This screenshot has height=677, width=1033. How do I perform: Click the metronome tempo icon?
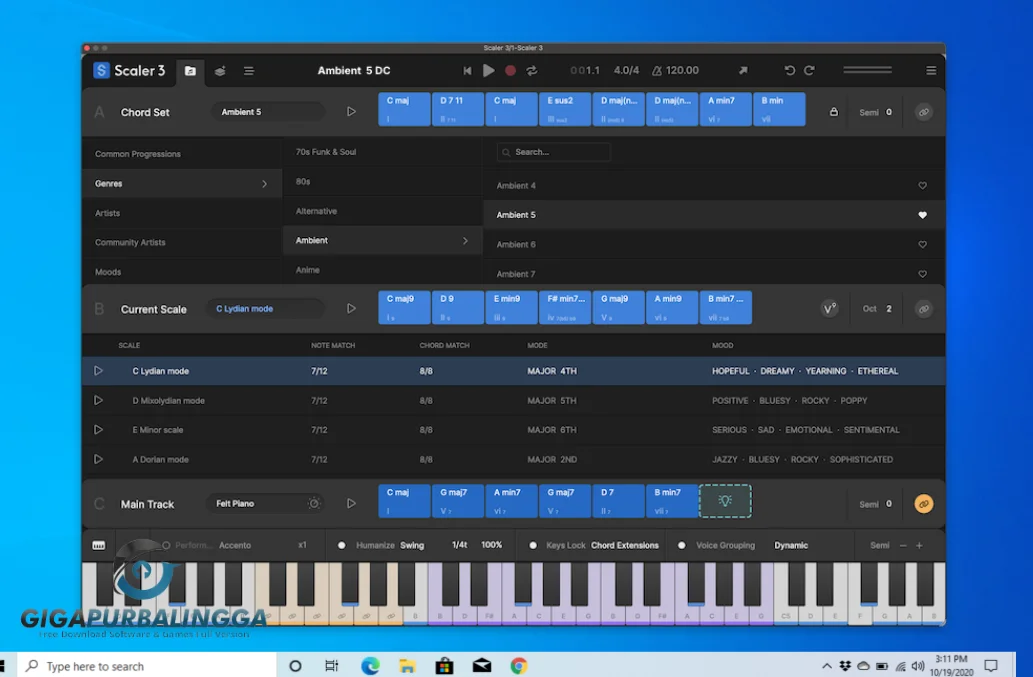pyautogui.click(x=657, y=70)
